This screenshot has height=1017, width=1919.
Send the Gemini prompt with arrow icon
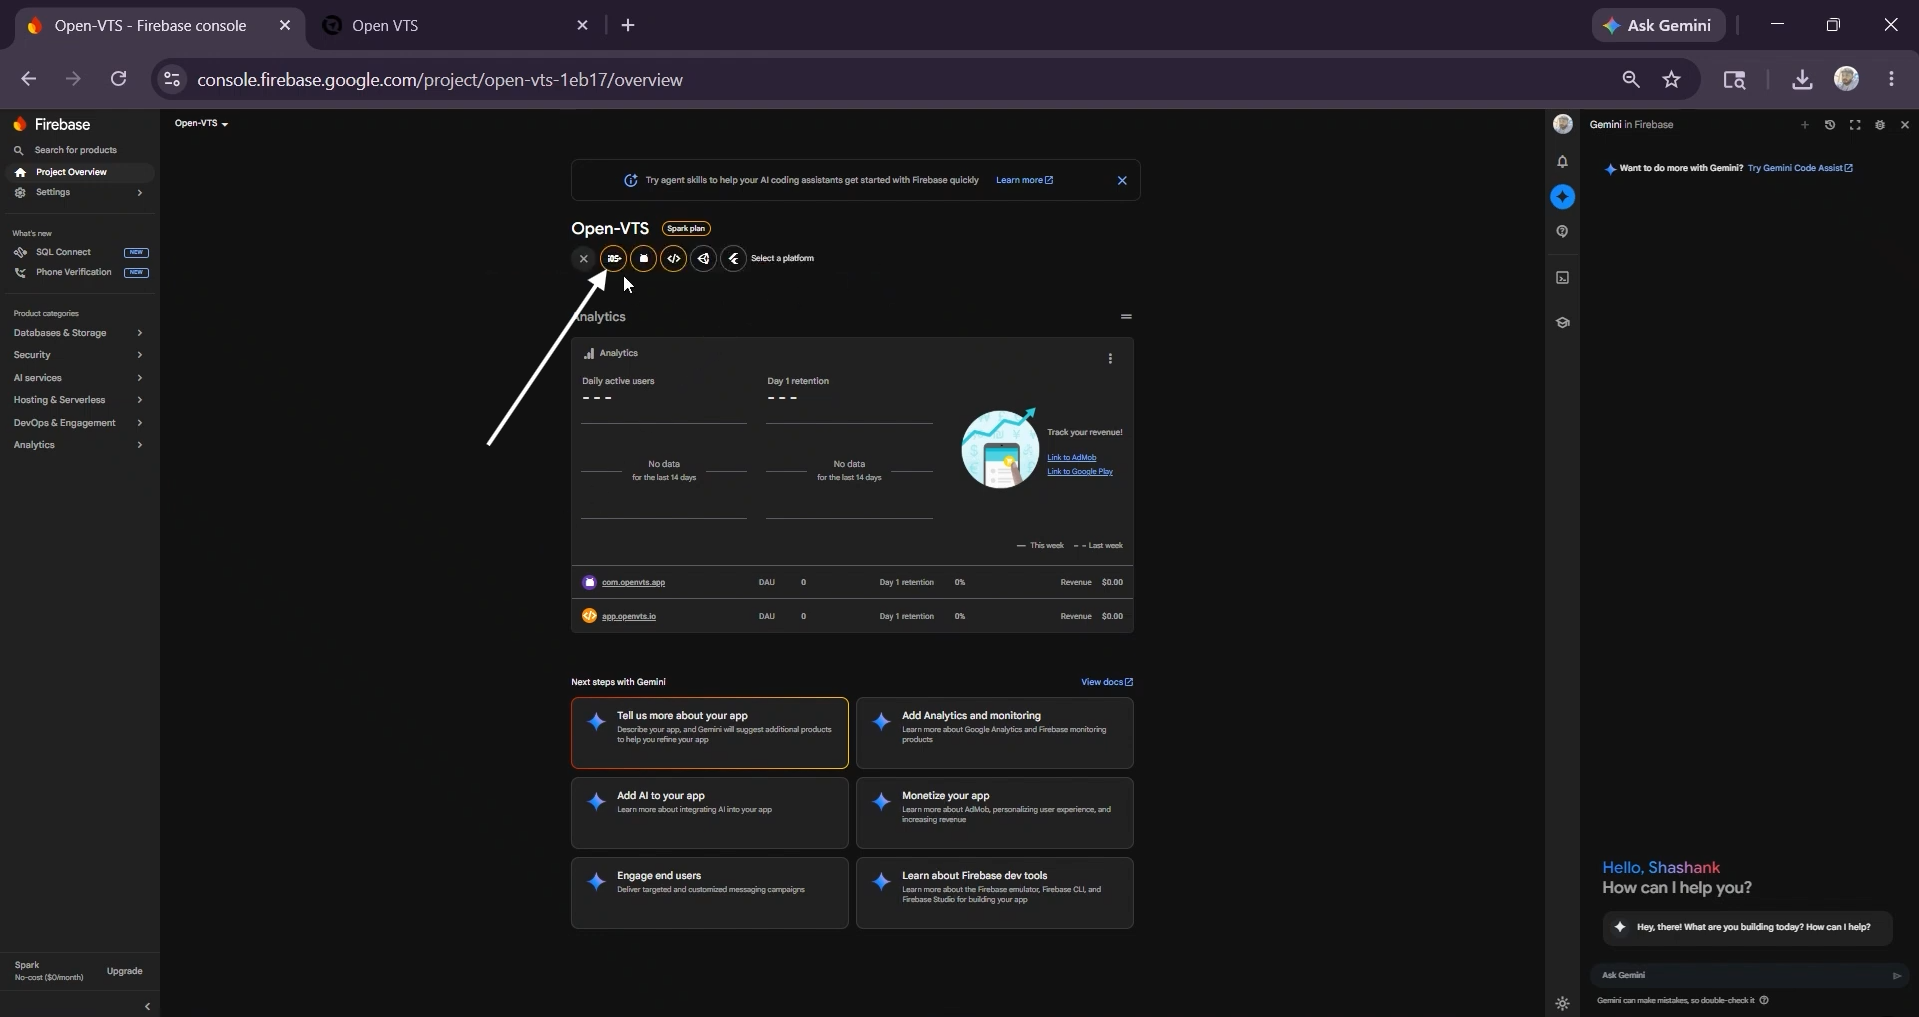point(1897,976)
